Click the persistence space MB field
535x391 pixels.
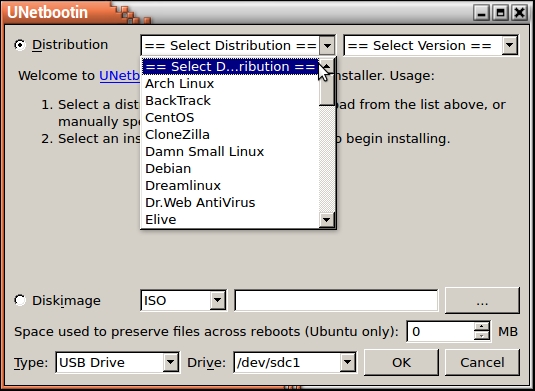441,331
